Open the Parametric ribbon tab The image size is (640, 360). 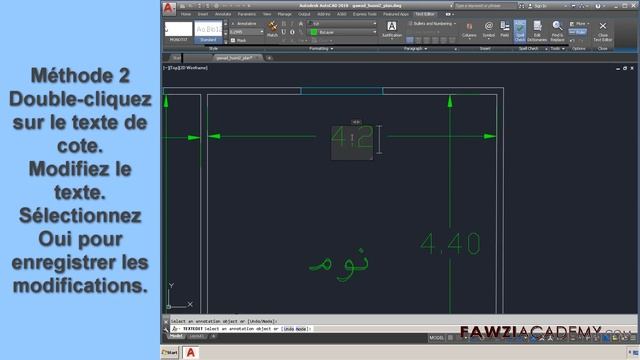pos(247,14)
